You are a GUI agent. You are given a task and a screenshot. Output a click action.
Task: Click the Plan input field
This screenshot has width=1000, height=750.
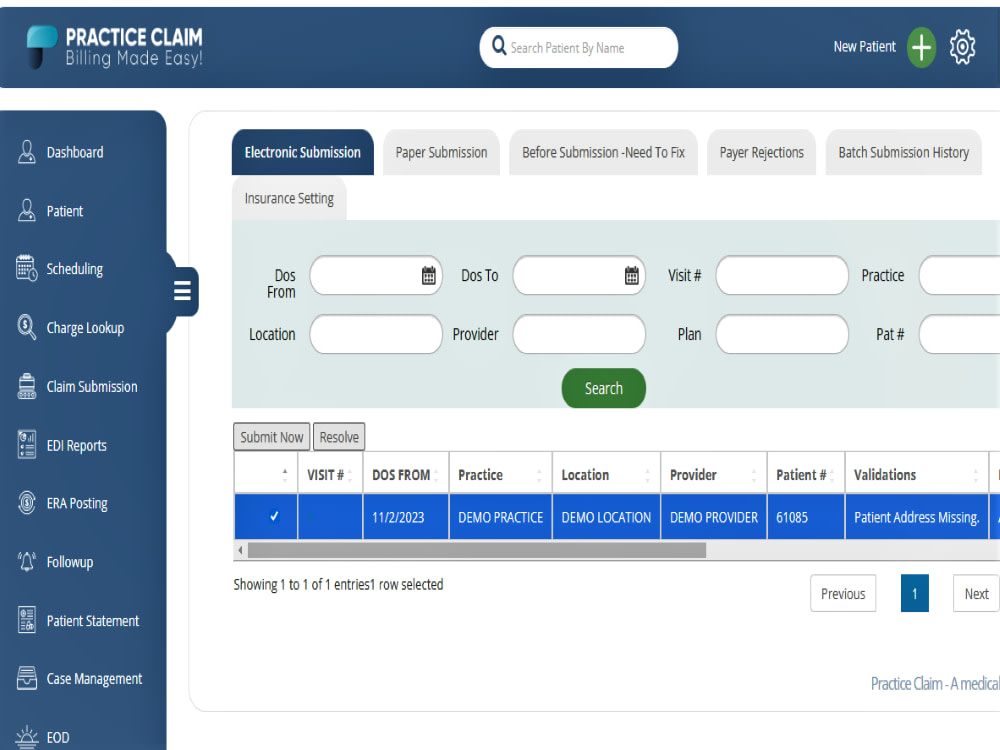(x=782, y=334)
